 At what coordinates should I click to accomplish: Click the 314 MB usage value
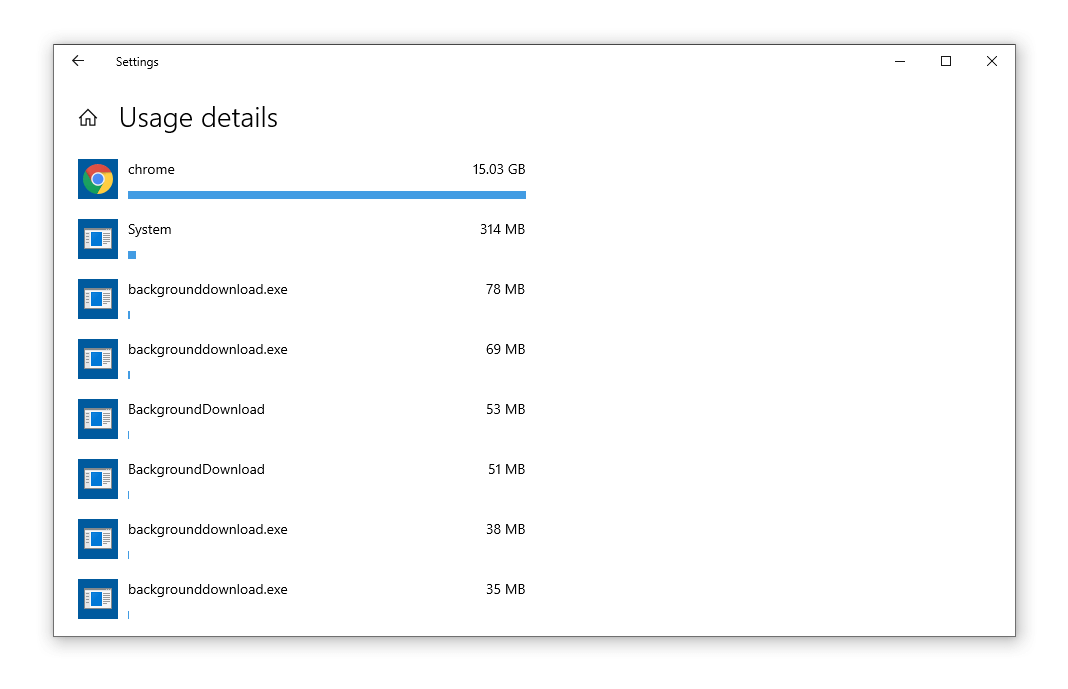pyautogui.click(x=502, y=229)
